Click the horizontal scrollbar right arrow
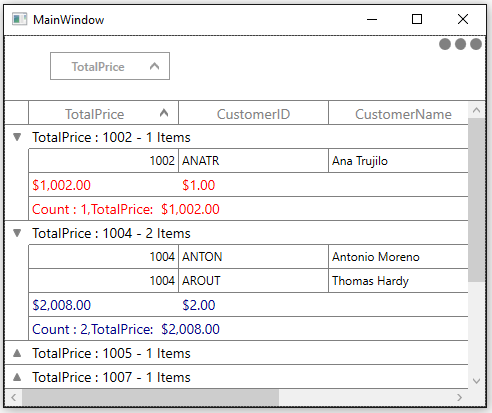Image resolution: width=492 pixels, height=413 pixels. (460, 397)
